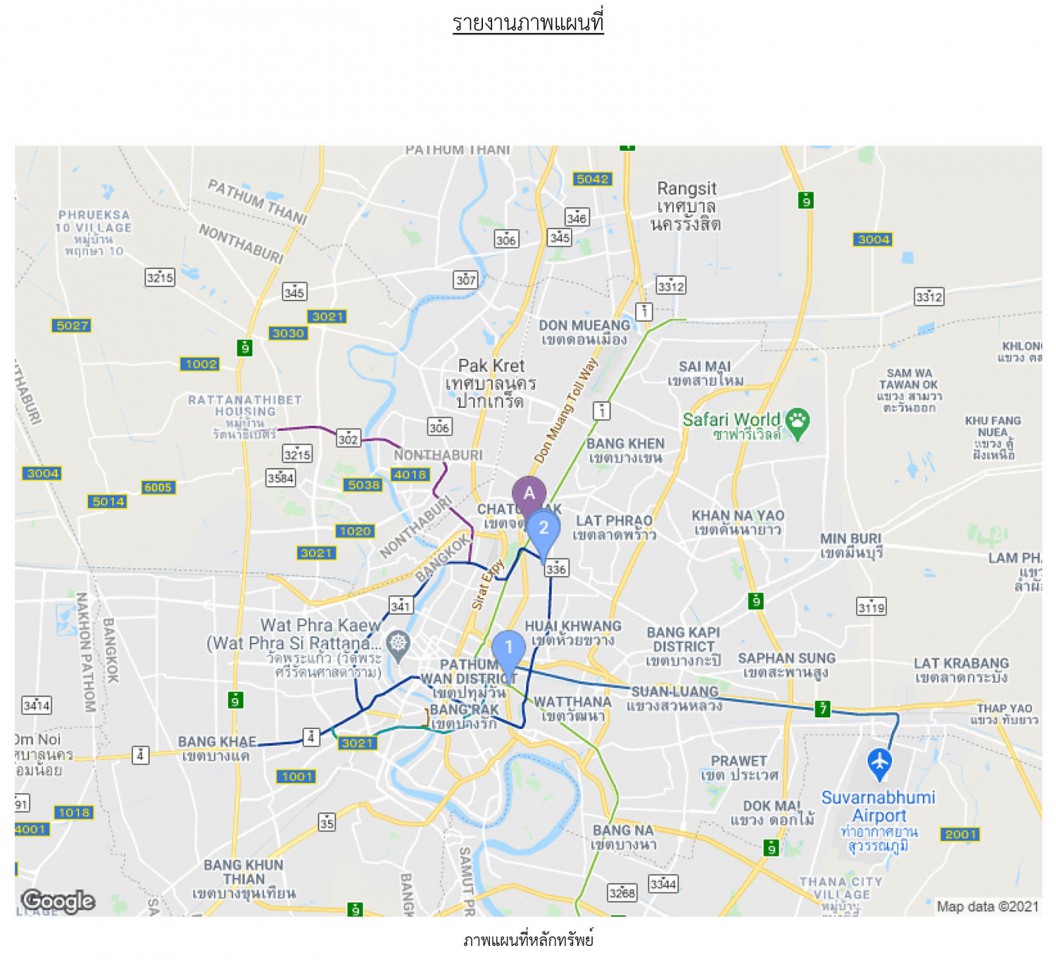Click the BANG NA district label
This screenshot has width=1056, height=960.
(623, 837)
